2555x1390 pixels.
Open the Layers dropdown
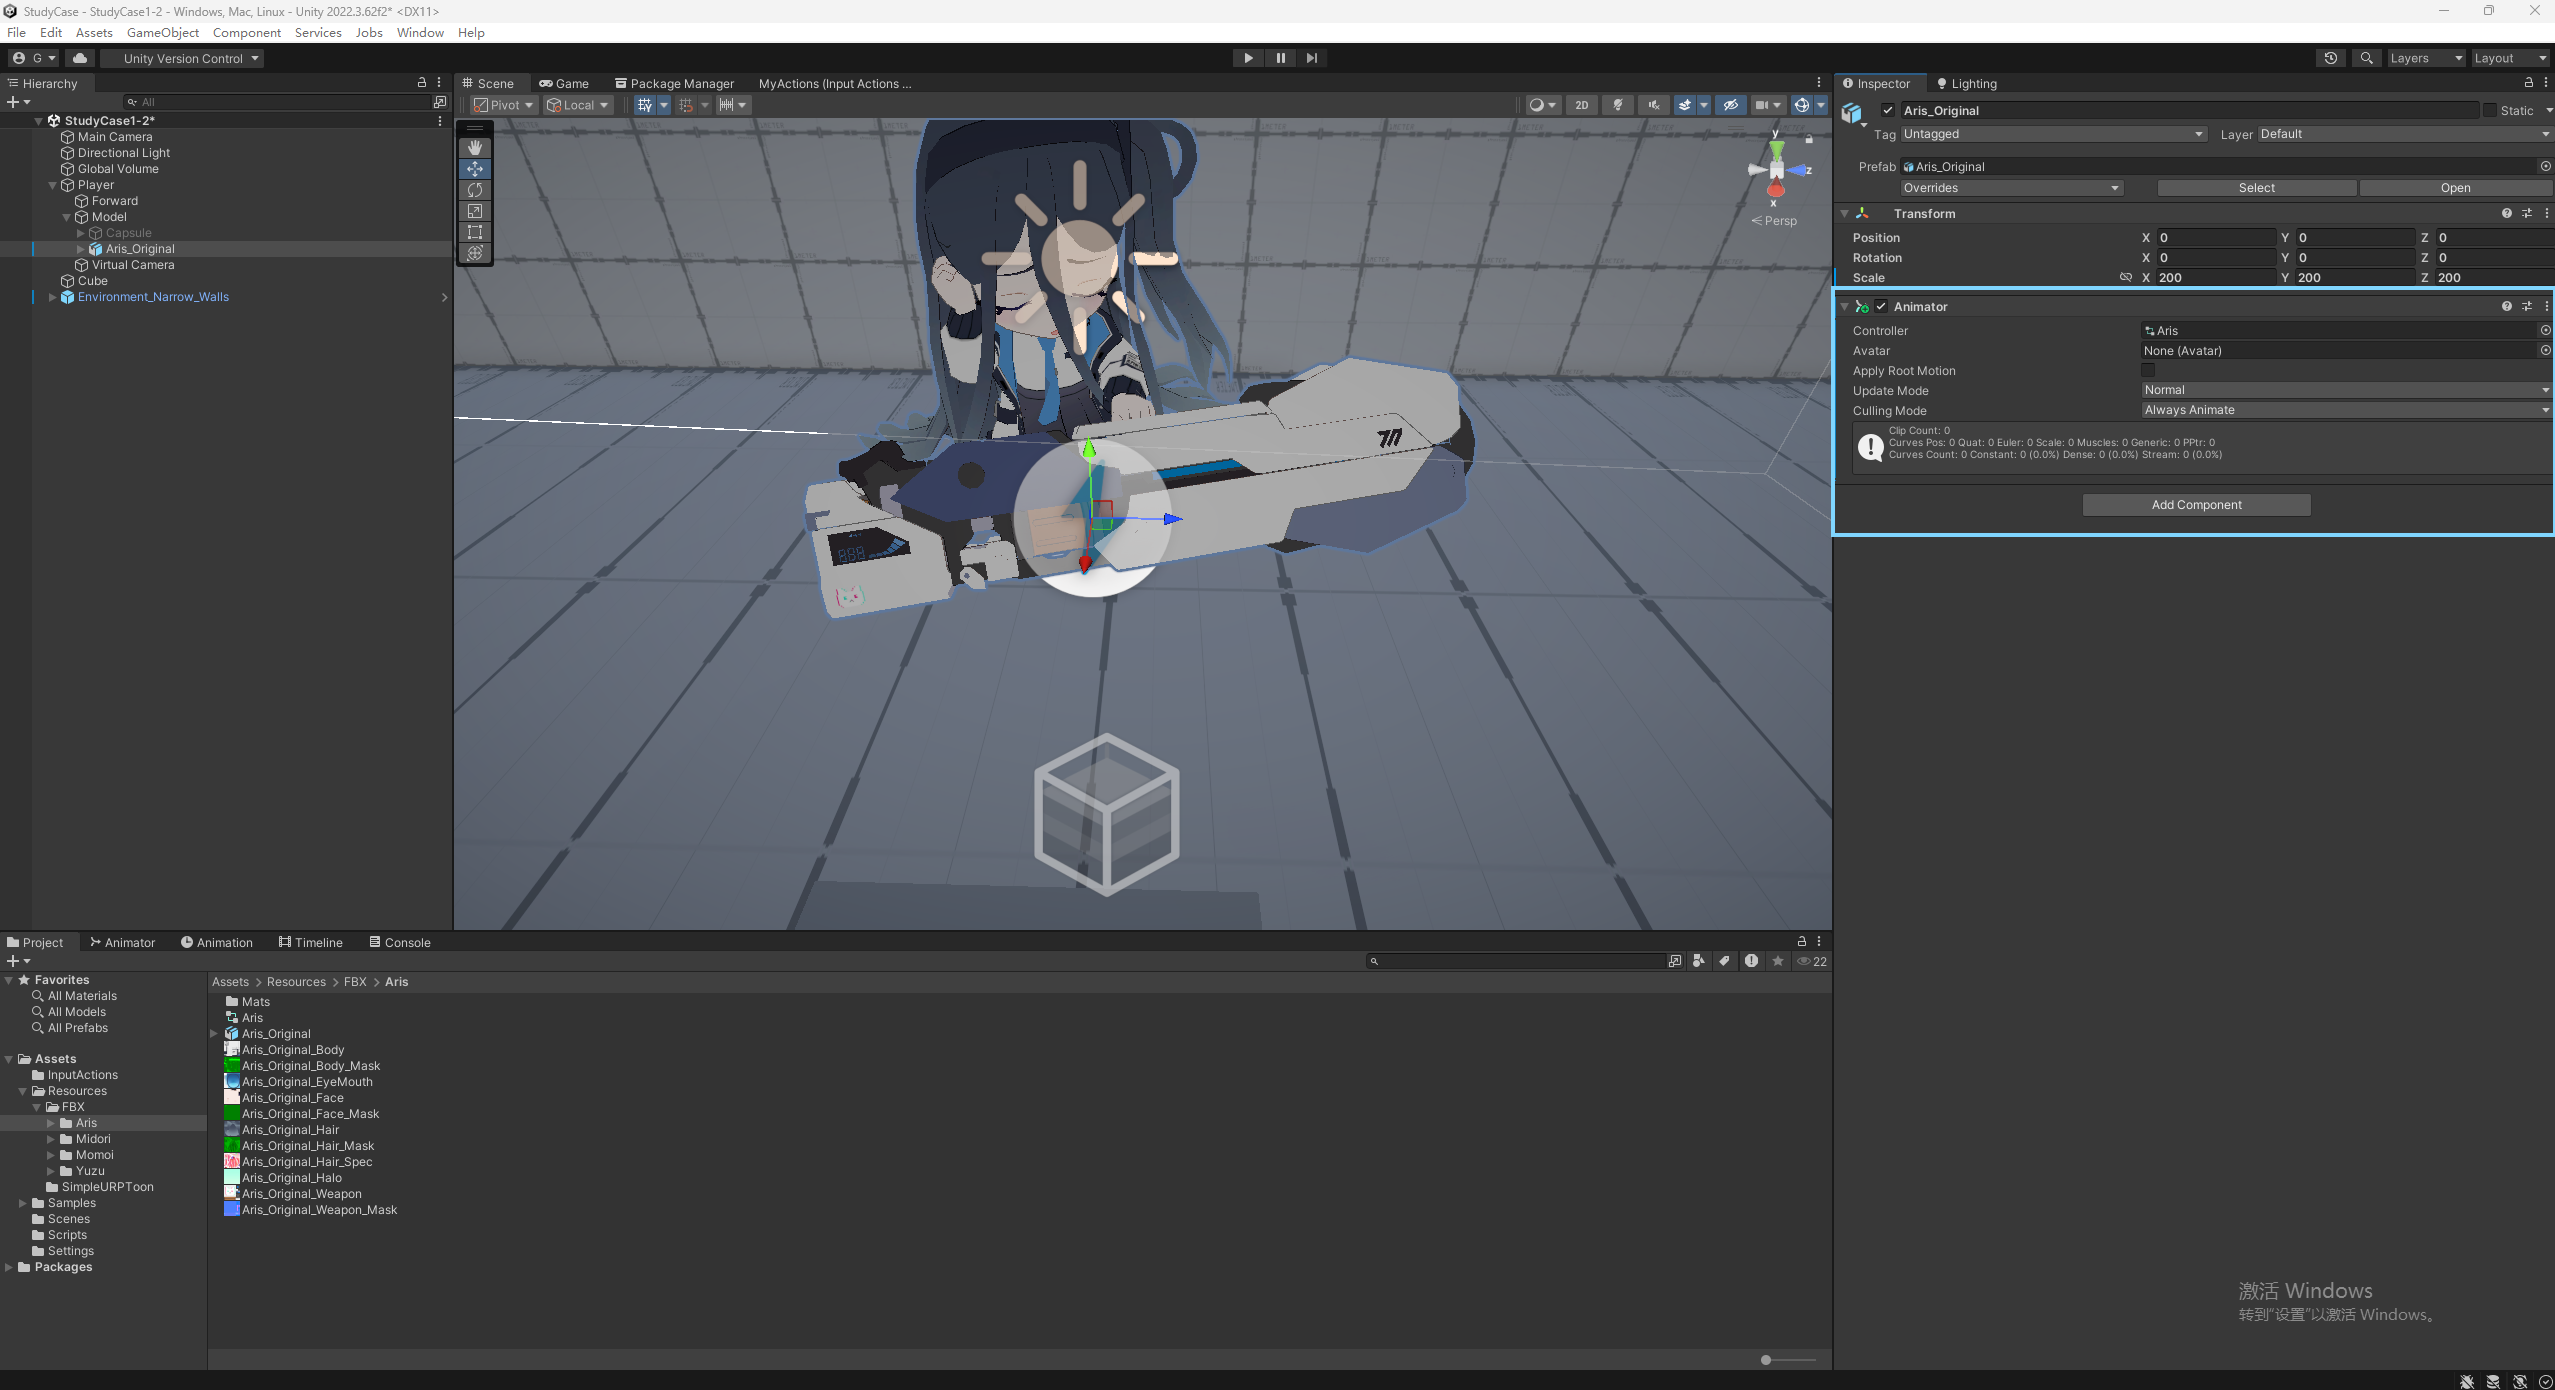click(2425, 58)
